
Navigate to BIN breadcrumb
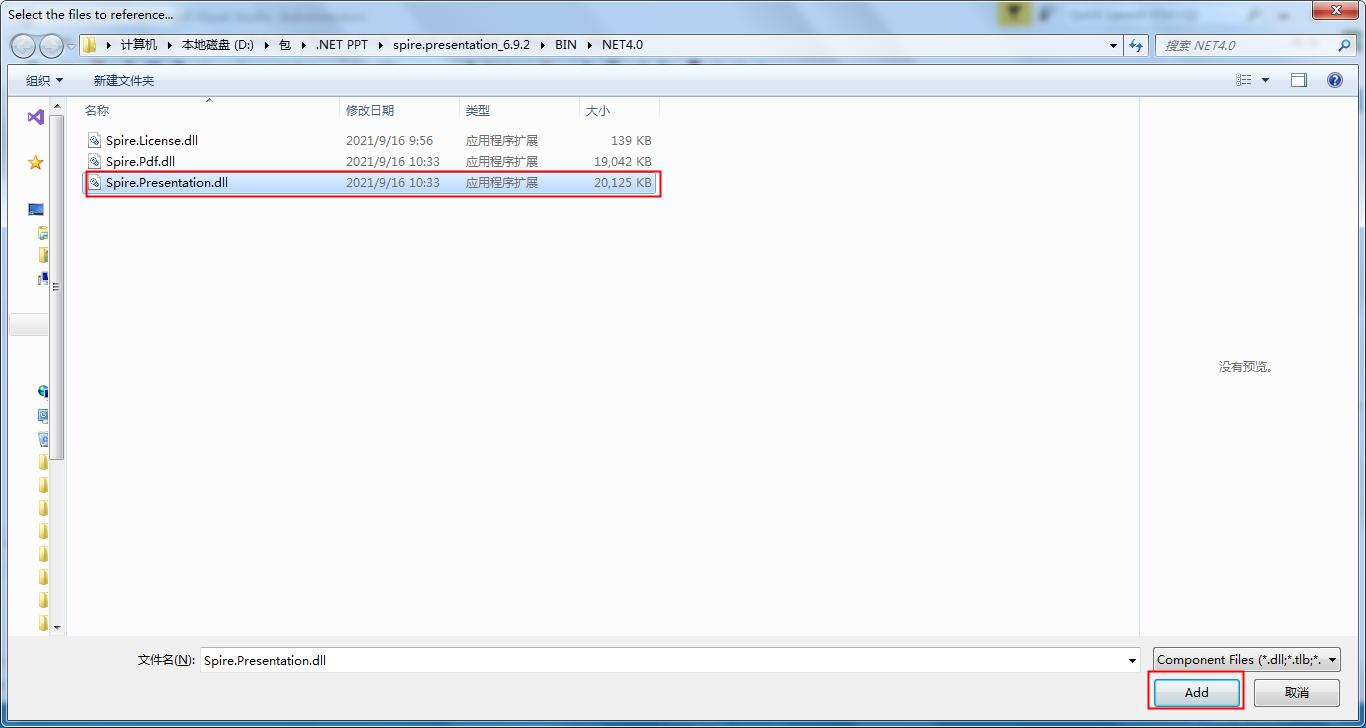[566, 45]
